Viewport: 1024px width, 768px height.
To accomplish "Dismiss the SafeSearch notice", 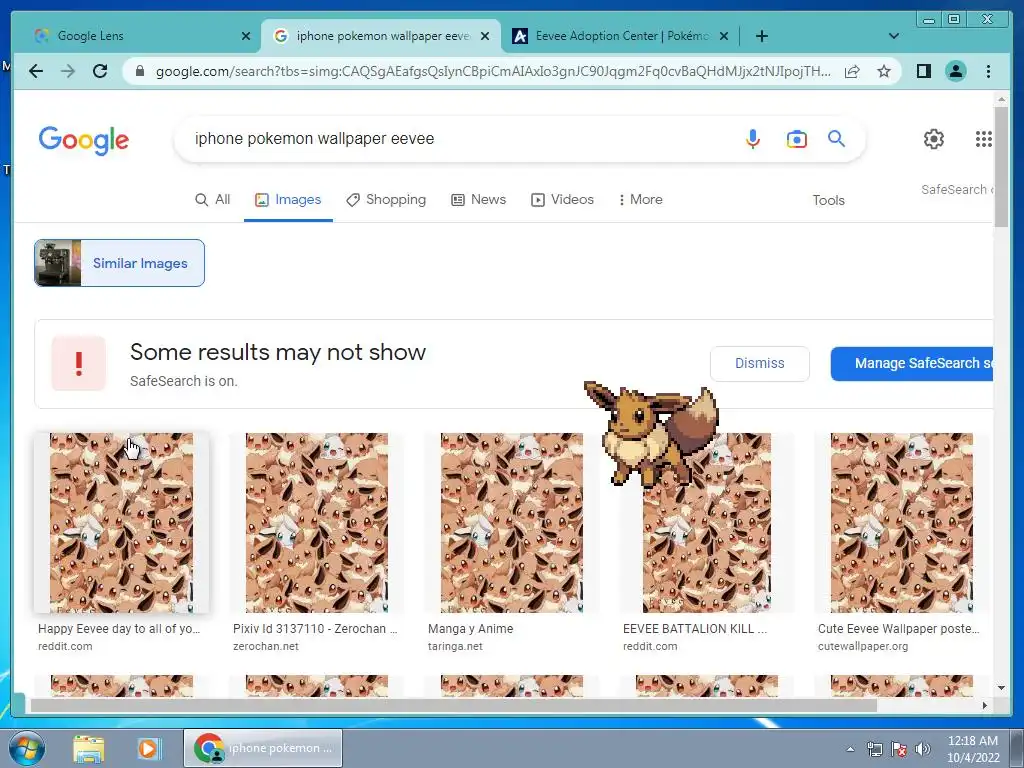I will 760,363.
